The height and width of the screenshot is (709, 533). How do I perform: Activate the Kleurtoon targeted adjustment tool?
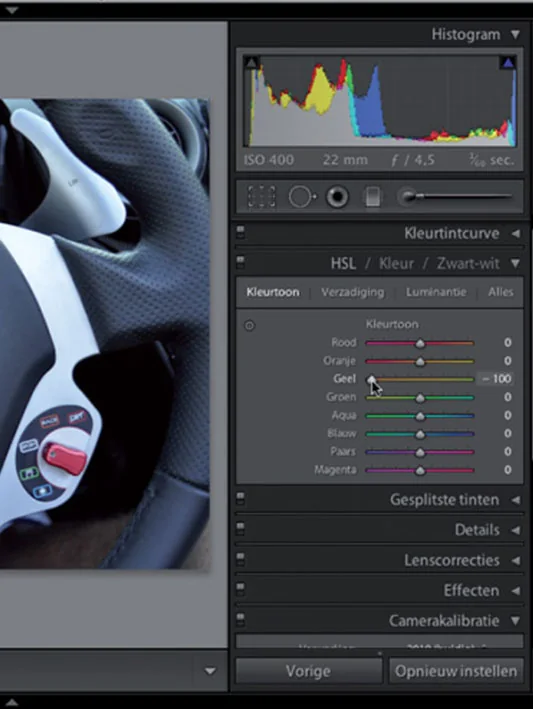tap(250, 325)
